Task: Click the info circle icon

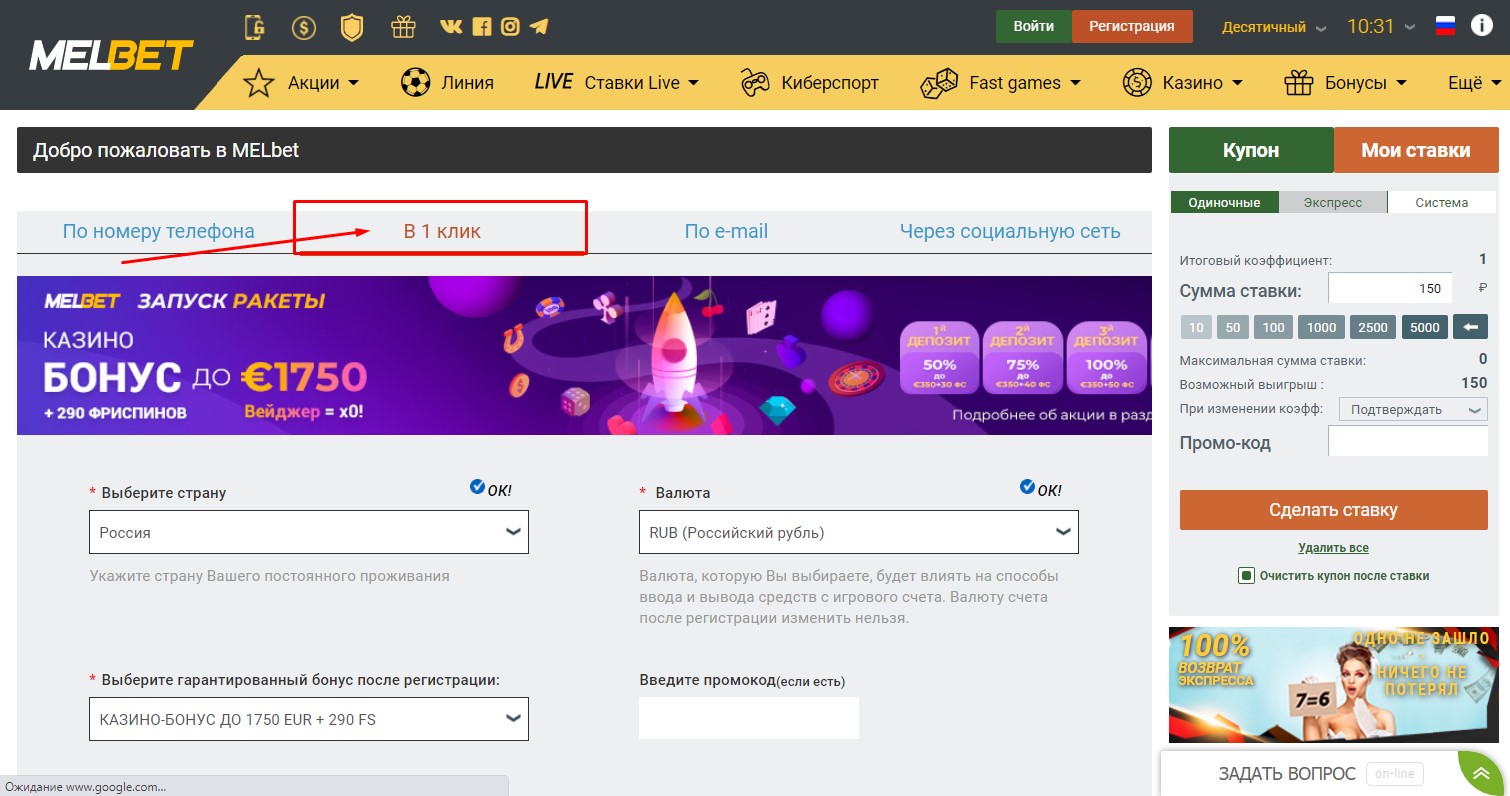Action: tap(1481, 26)
